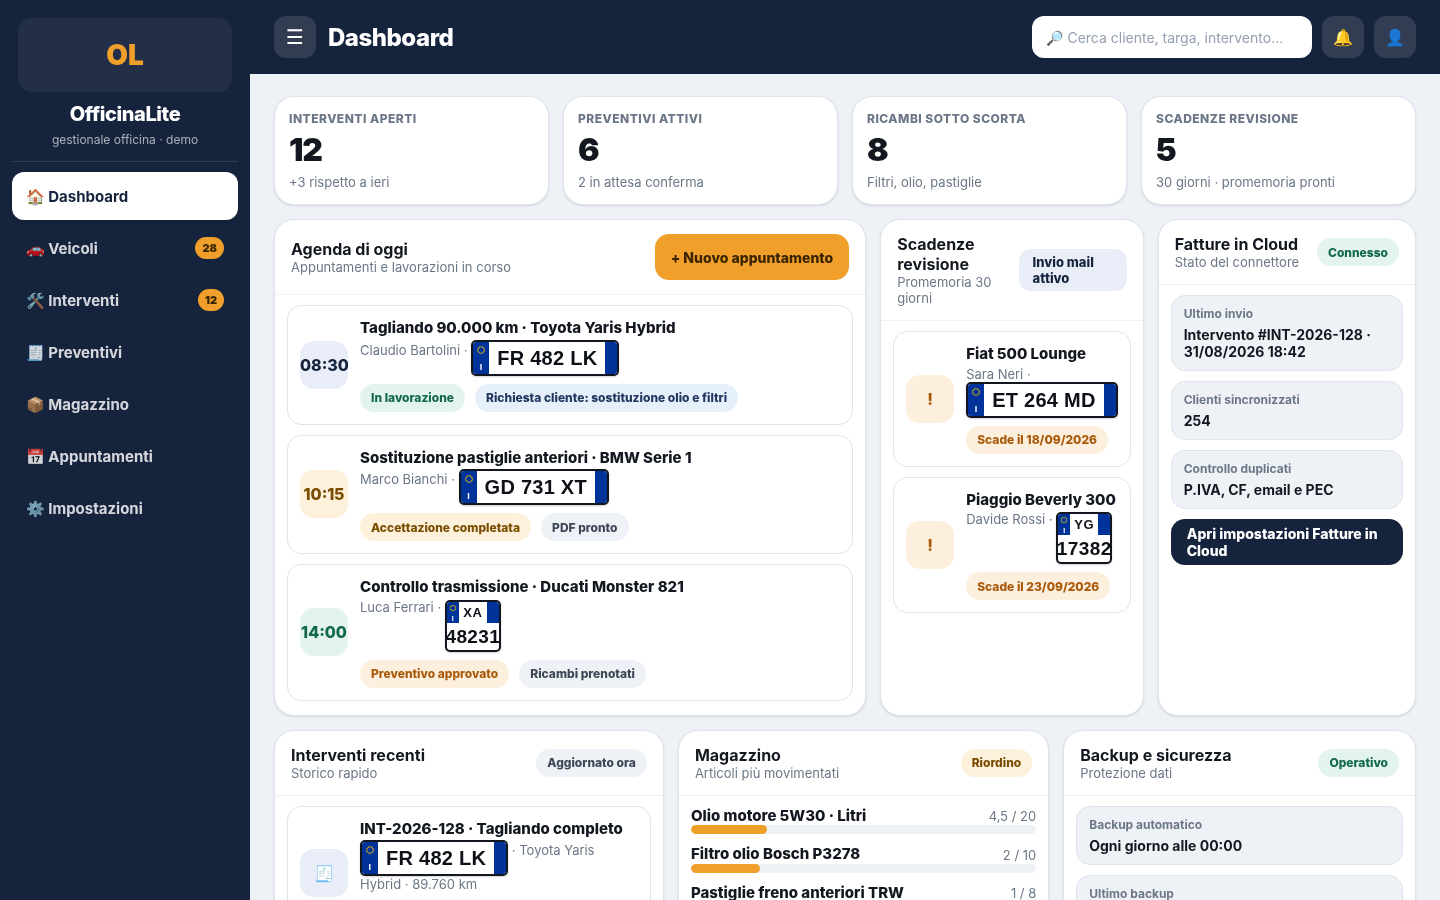Open Preventivi in the sidebar

[x=125, y=352]
